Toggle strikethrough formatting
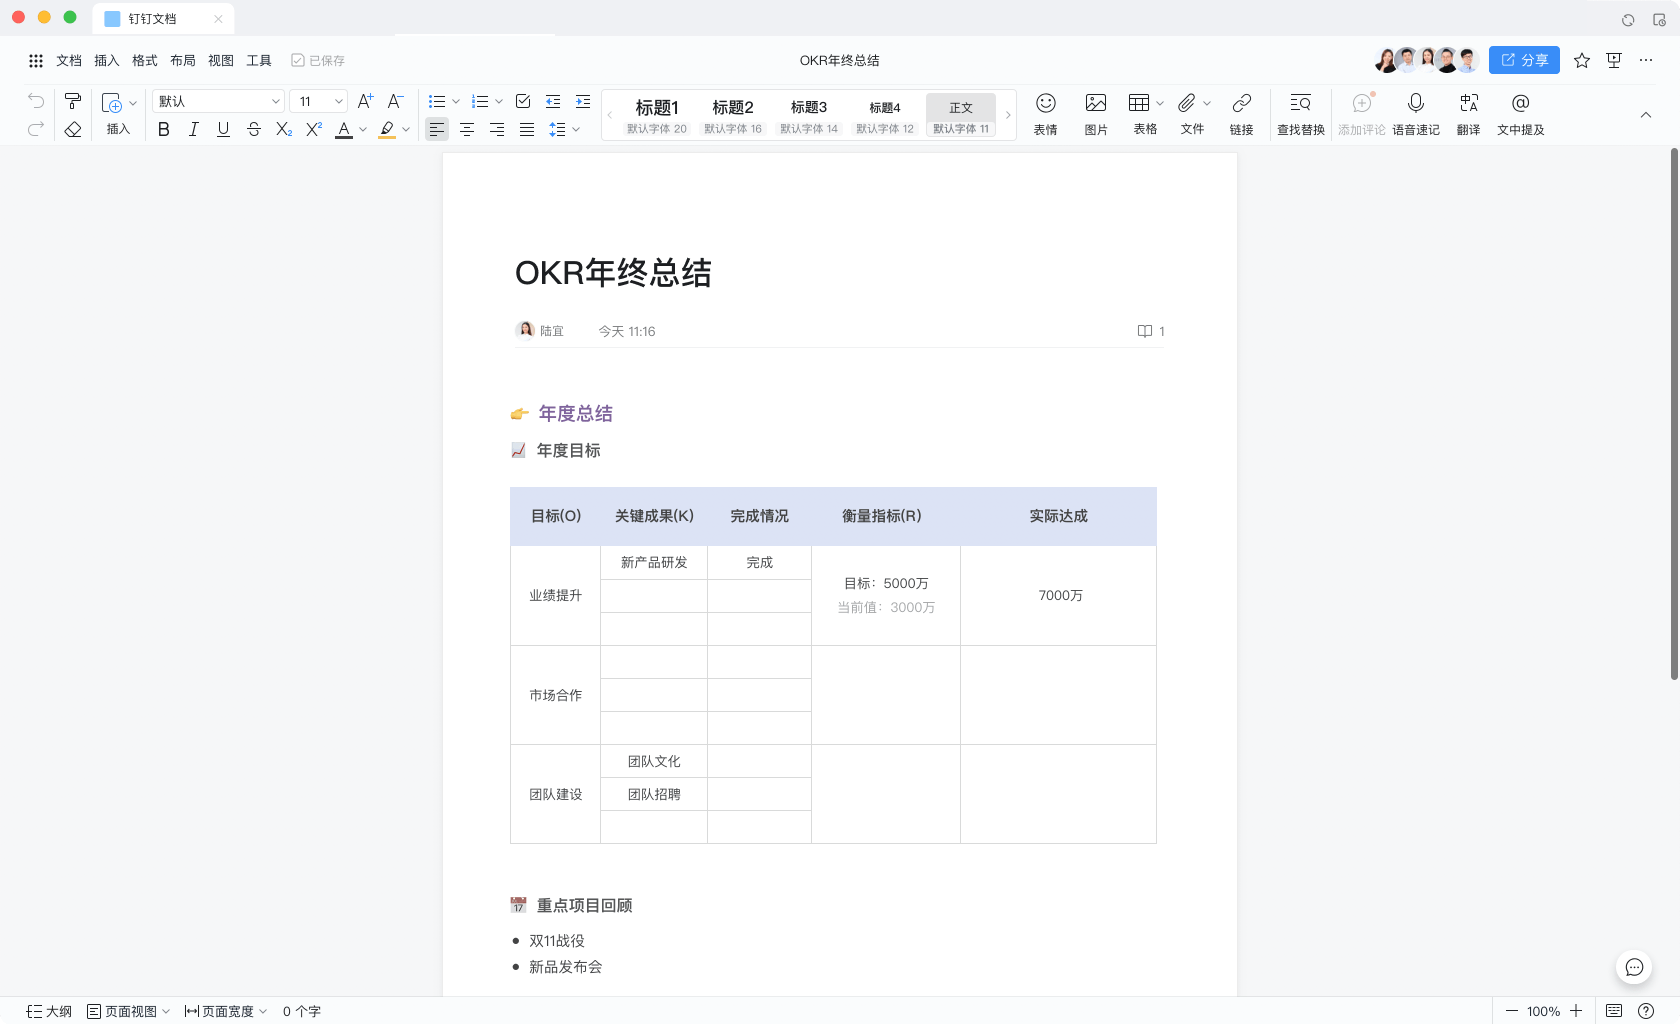Viewport: 1680px width, 1024px height. (x=254, y=129)
